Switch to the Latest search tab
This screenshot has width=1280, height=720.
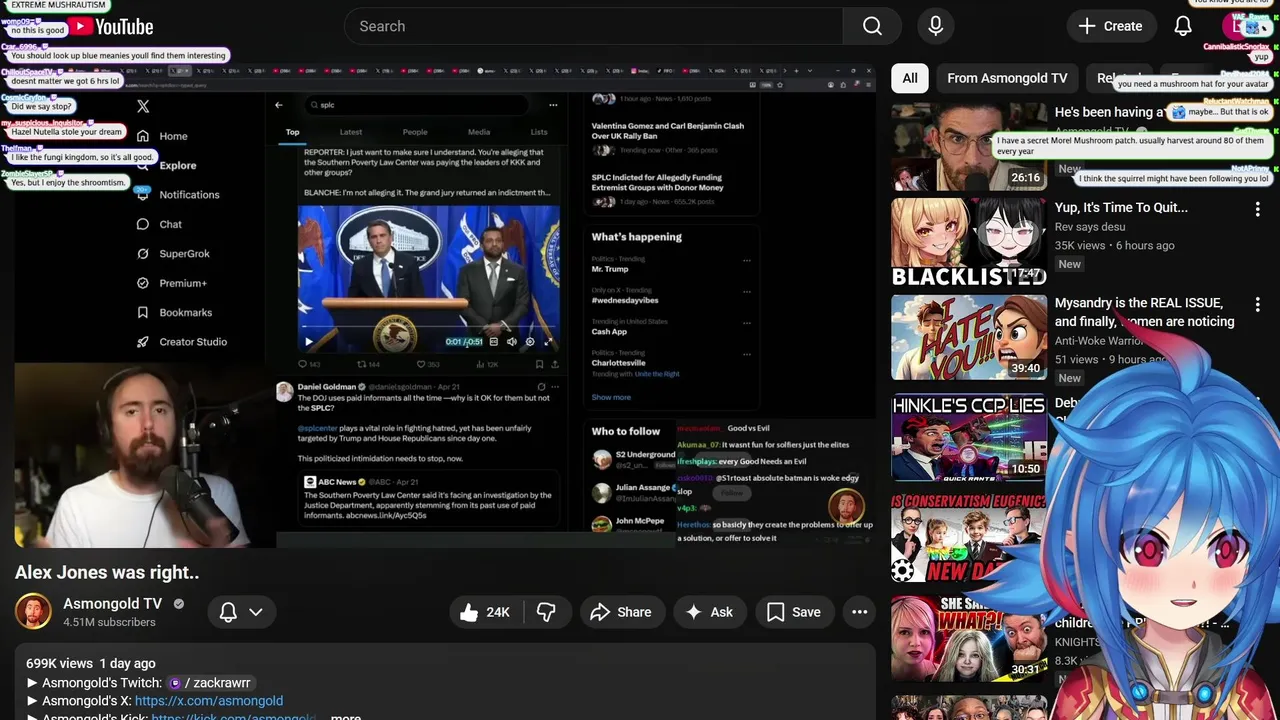point(351,132)
